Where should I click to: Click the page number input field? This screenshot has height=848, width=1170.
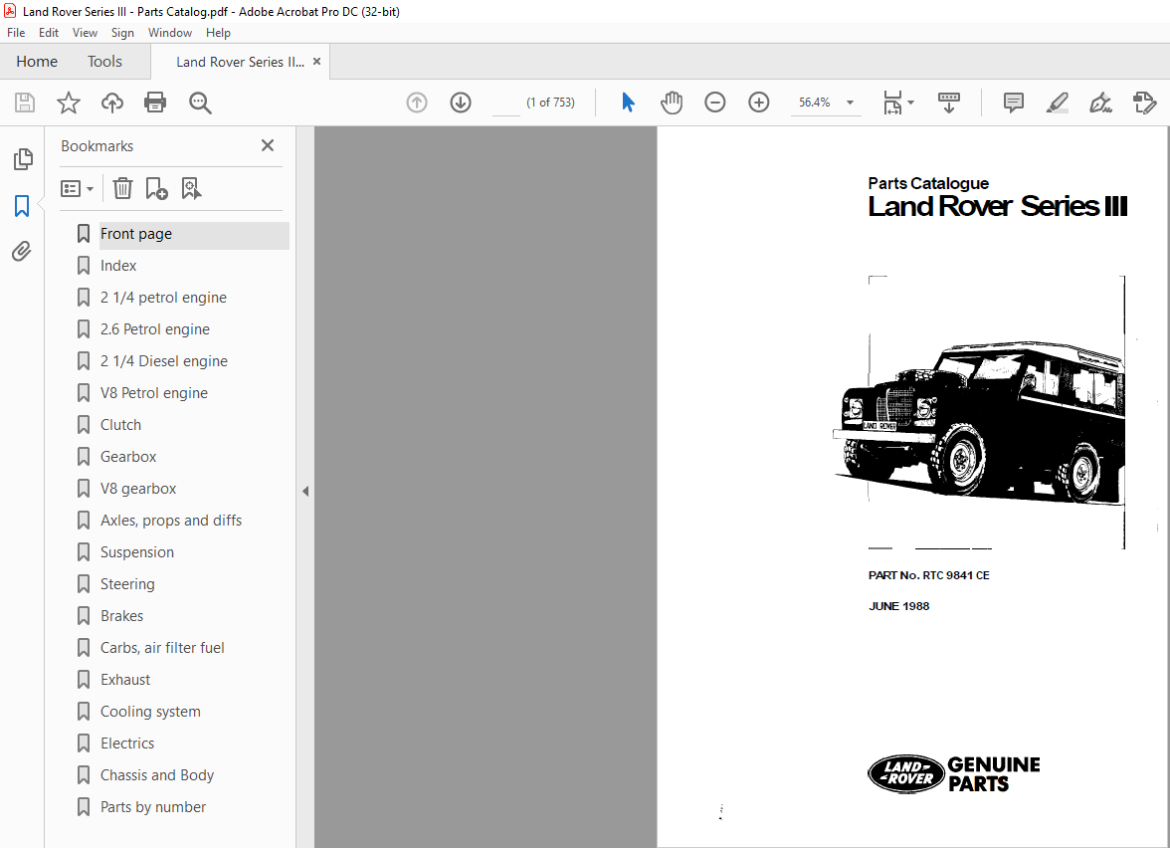506,102
